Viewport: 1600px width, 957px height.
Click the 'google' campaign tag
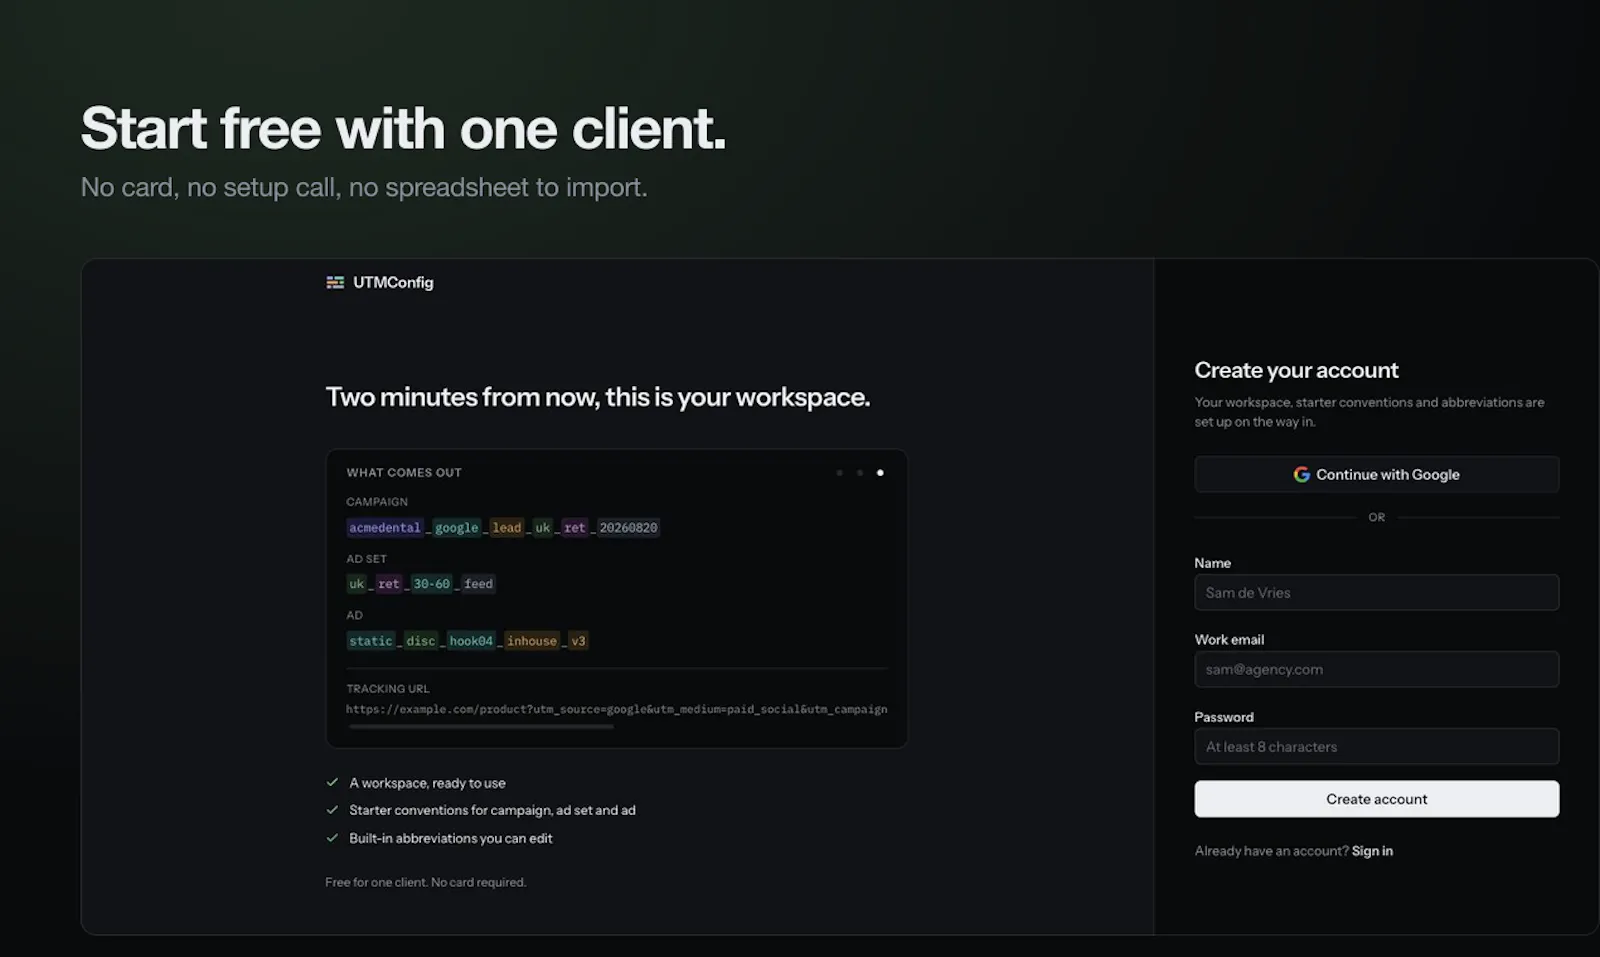point(456,528)
